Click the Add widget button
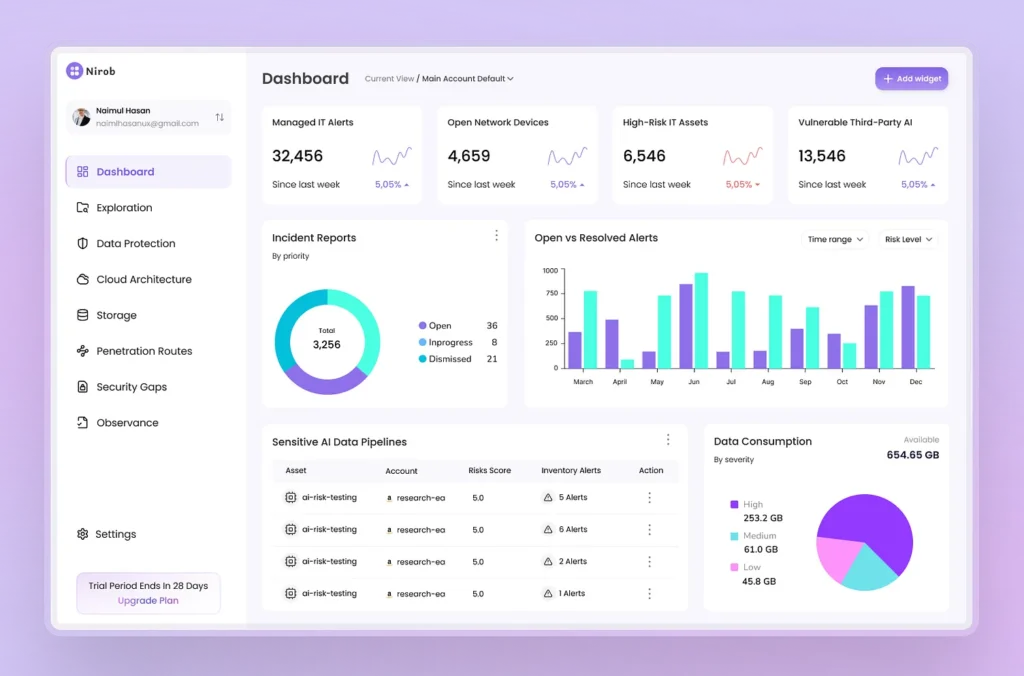The image size is (1024, 676). [x=911, y=79]
